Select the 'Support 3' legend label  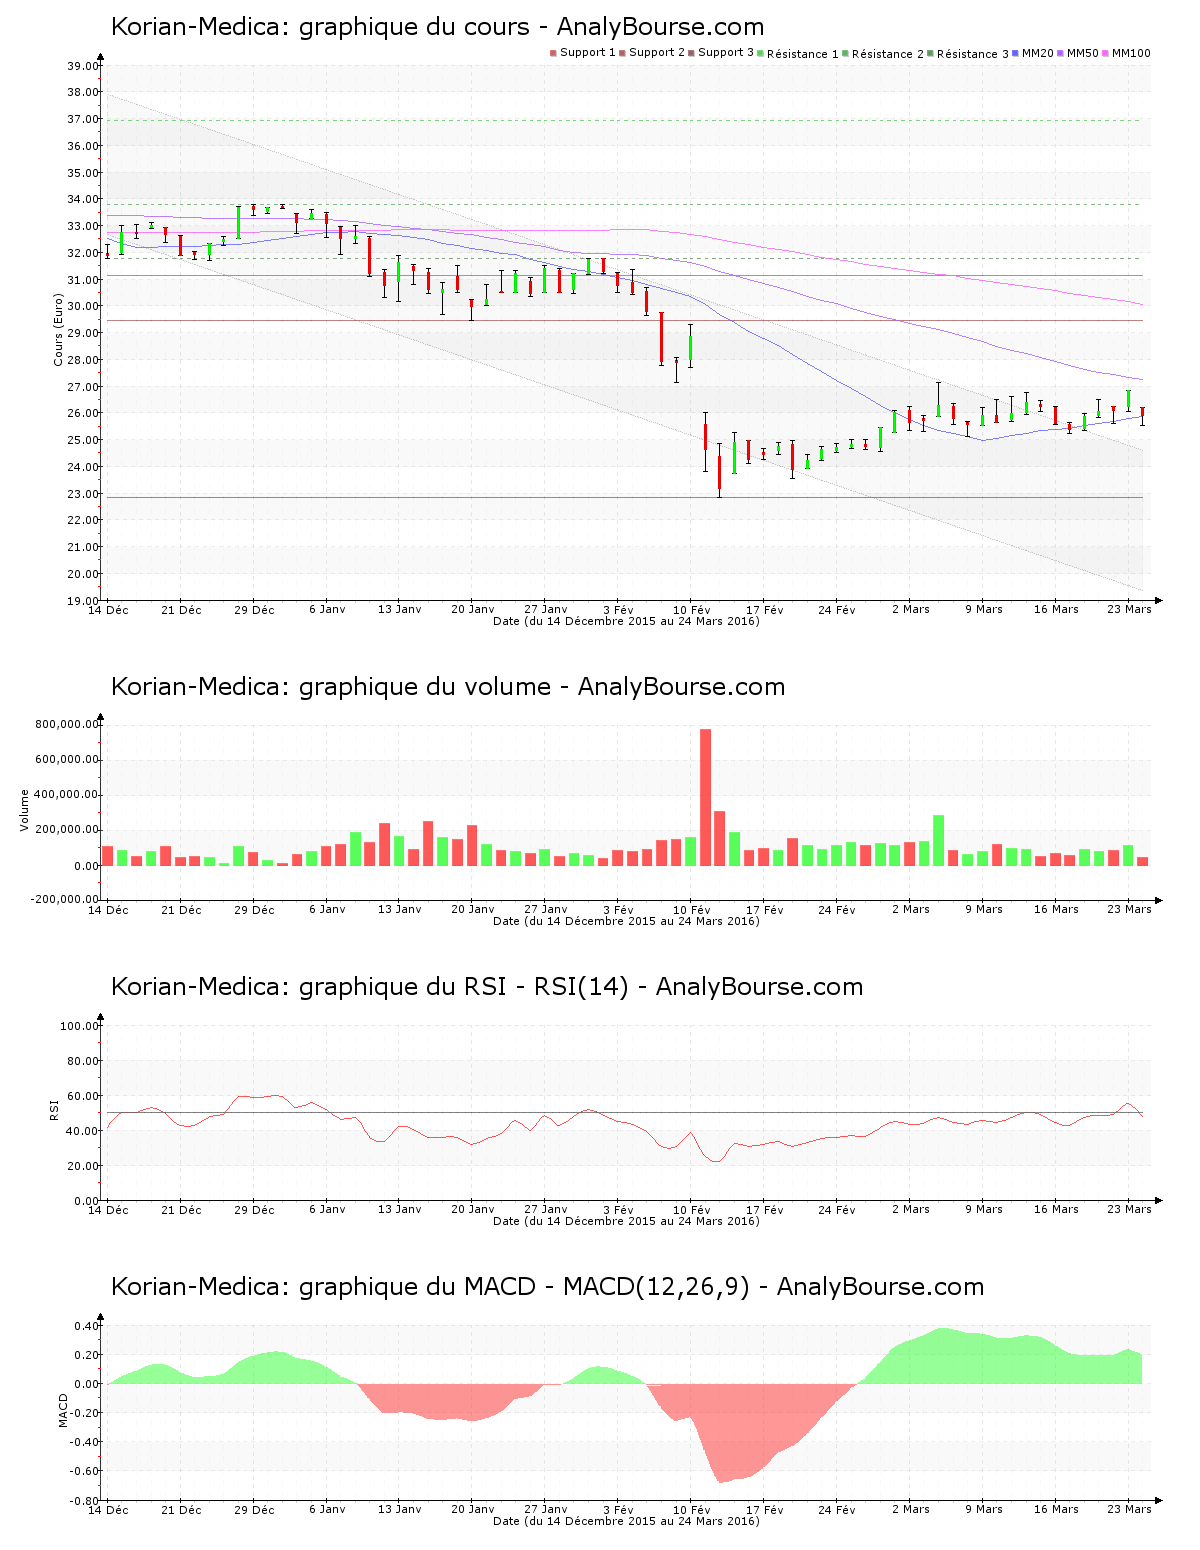click(726, 53)
